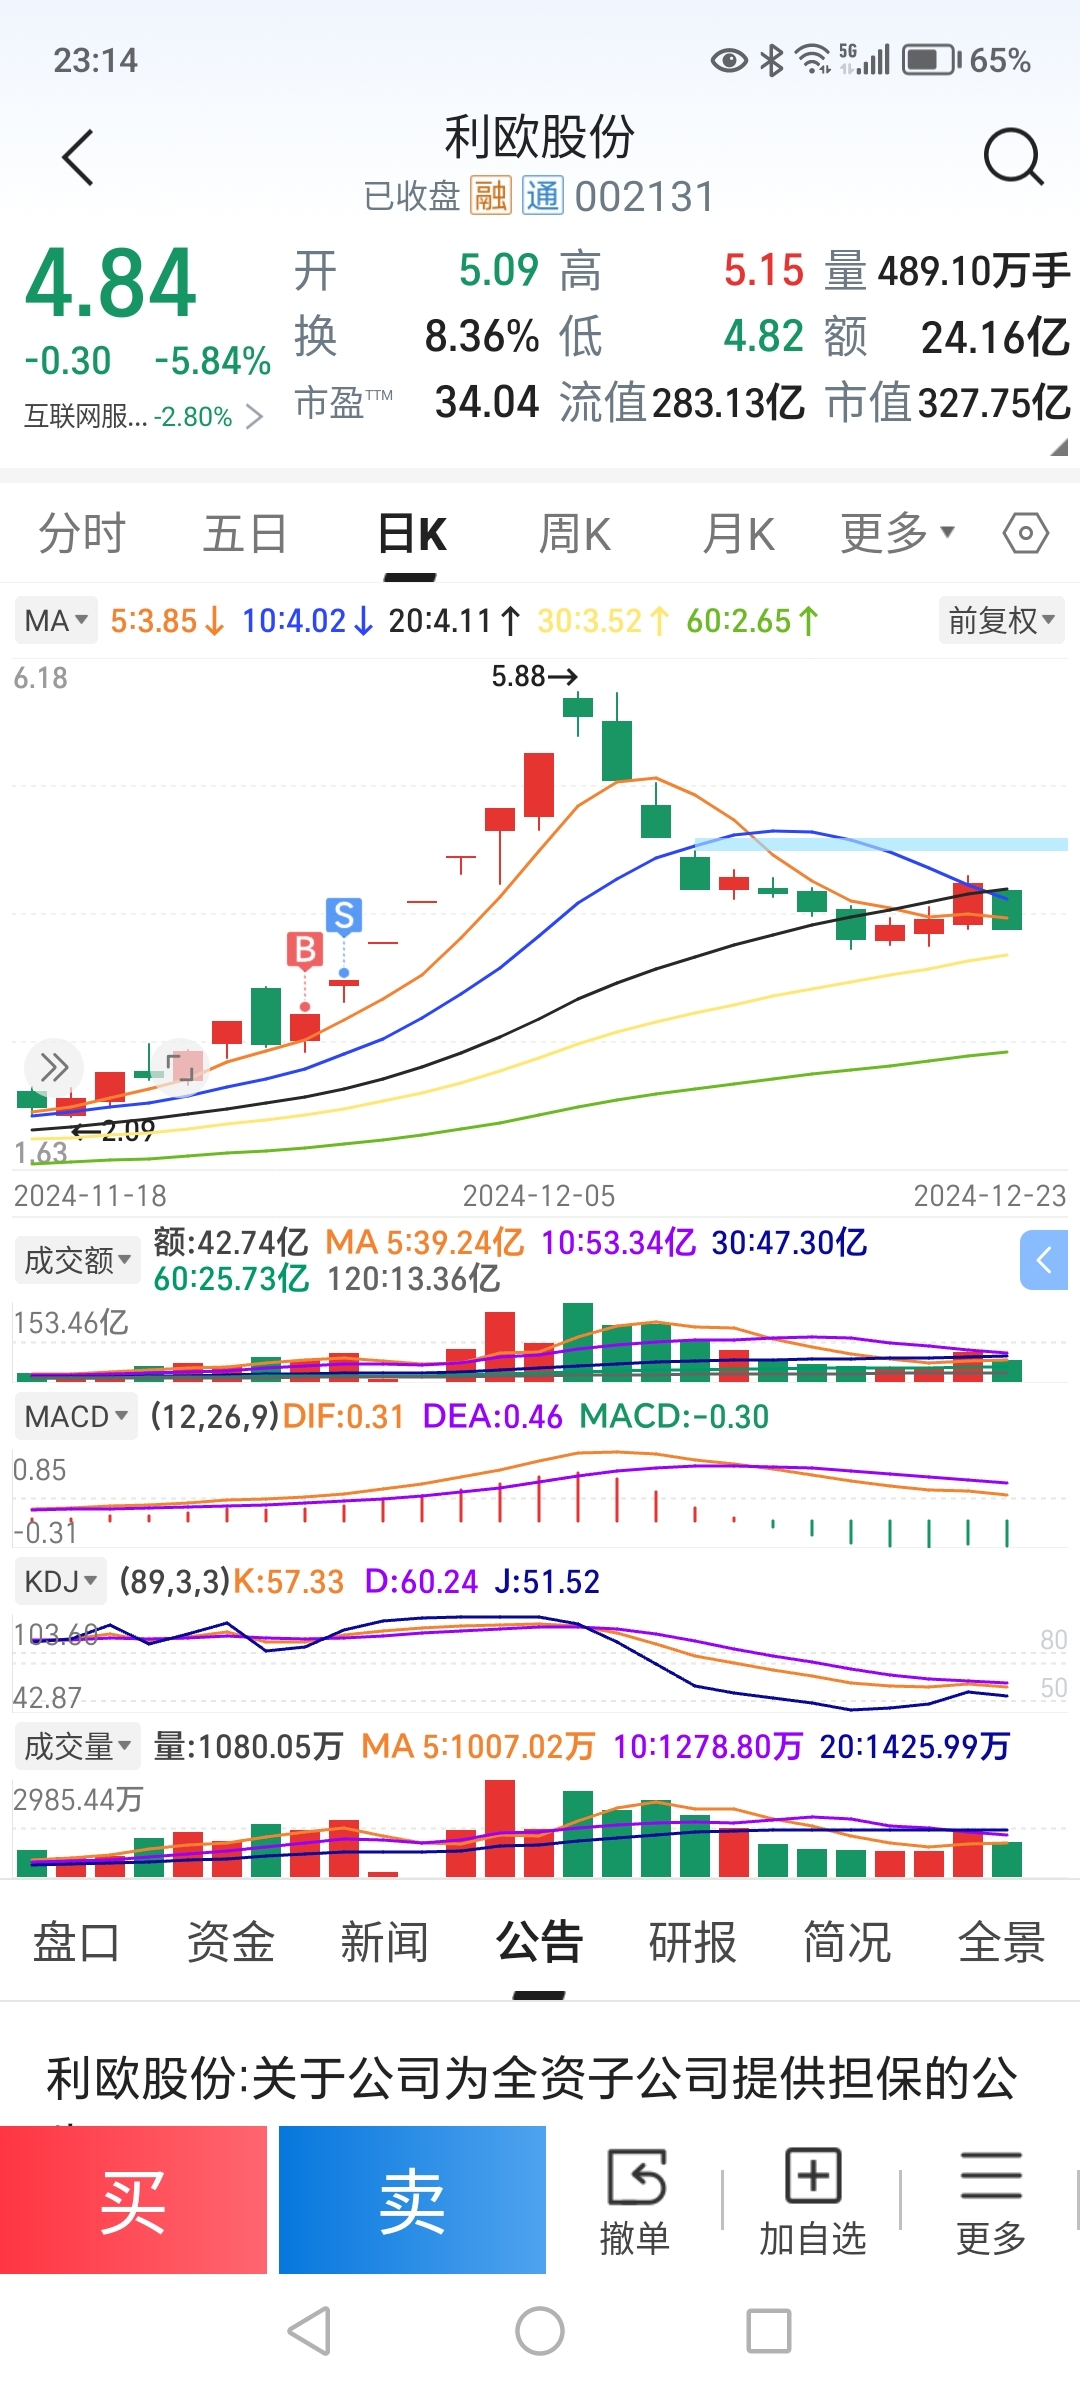Open 互联网服 sector link chevron
This screenshot has width=1080, height=2388.
point(254,416)
